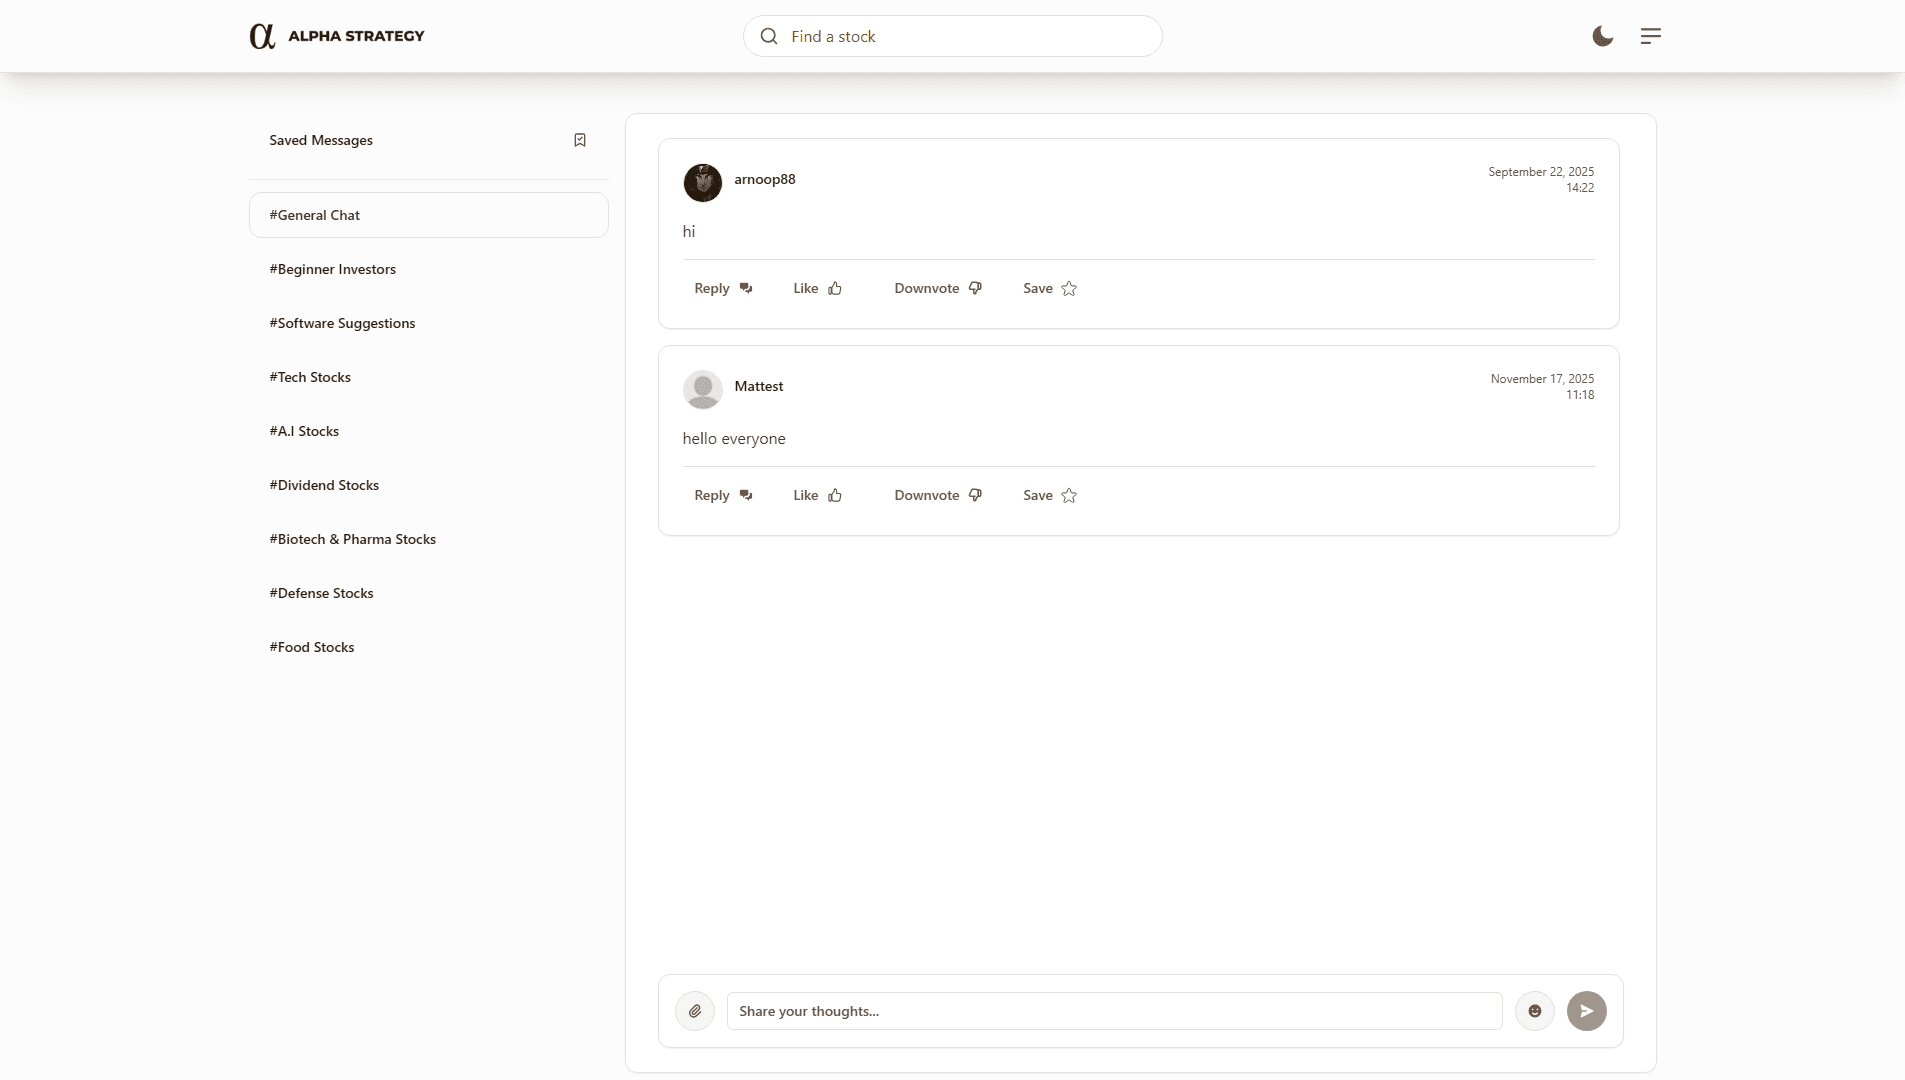Toggle dark mode with the moon icon
Viewport: 1905px width, 1080px height.
coord(1601,36)
